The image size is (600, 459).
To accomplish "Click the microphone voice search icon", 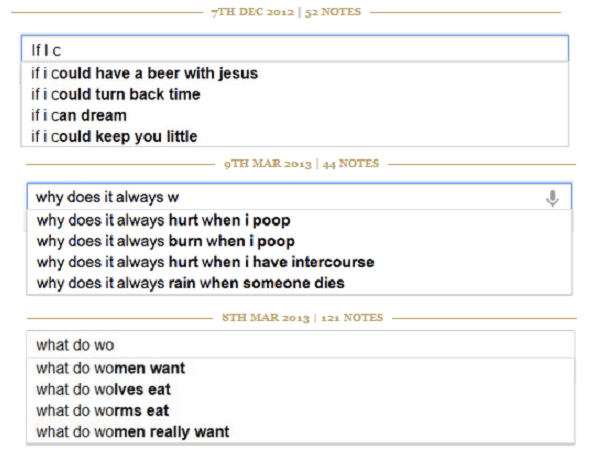I will [x=552, y=198].
